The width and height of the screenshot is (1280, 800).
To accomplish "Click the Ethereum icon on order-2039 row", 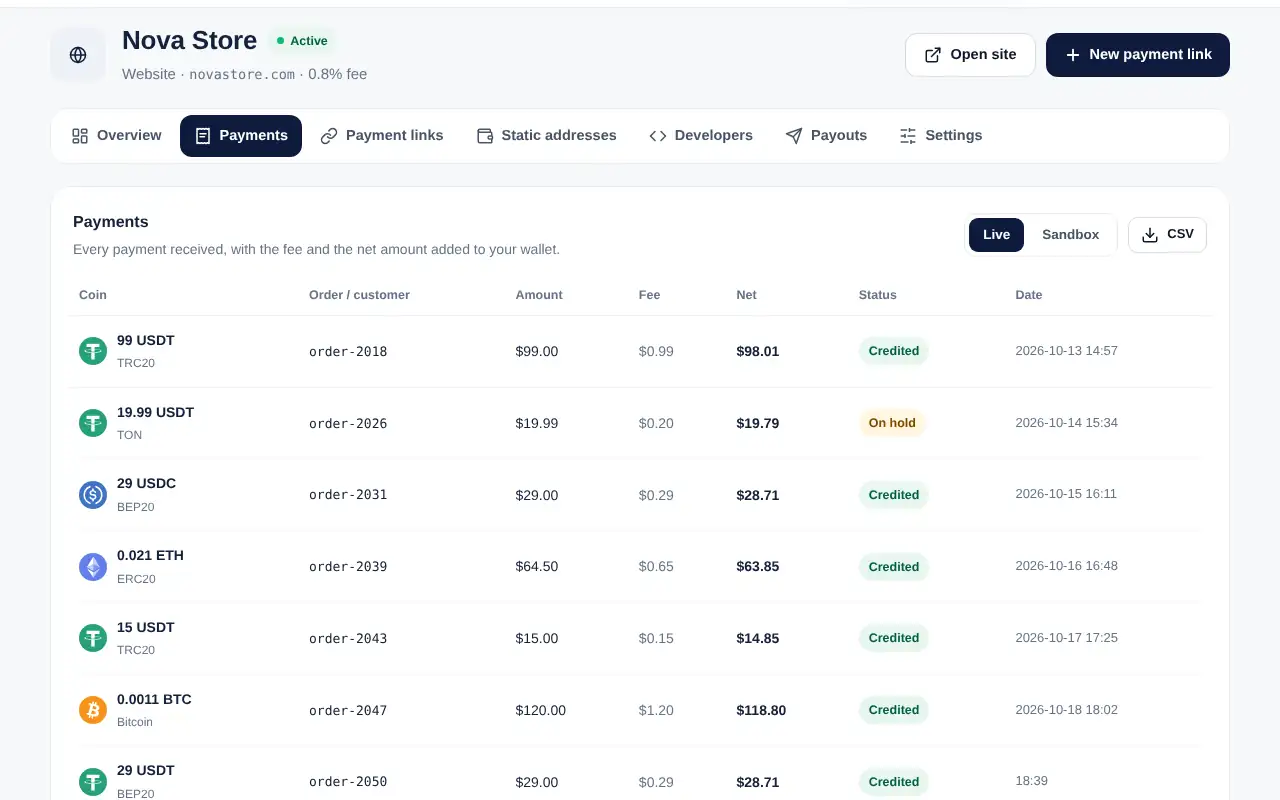I will 93,567.
